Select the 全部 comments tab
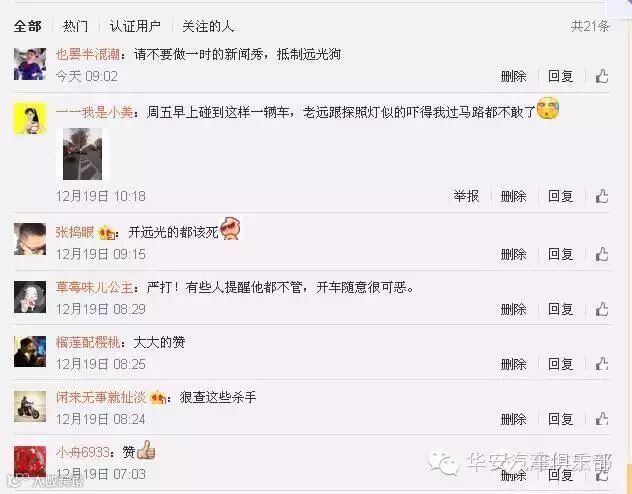Image resolution: width=632 pixels, height=494 pixels. (27, 27)
